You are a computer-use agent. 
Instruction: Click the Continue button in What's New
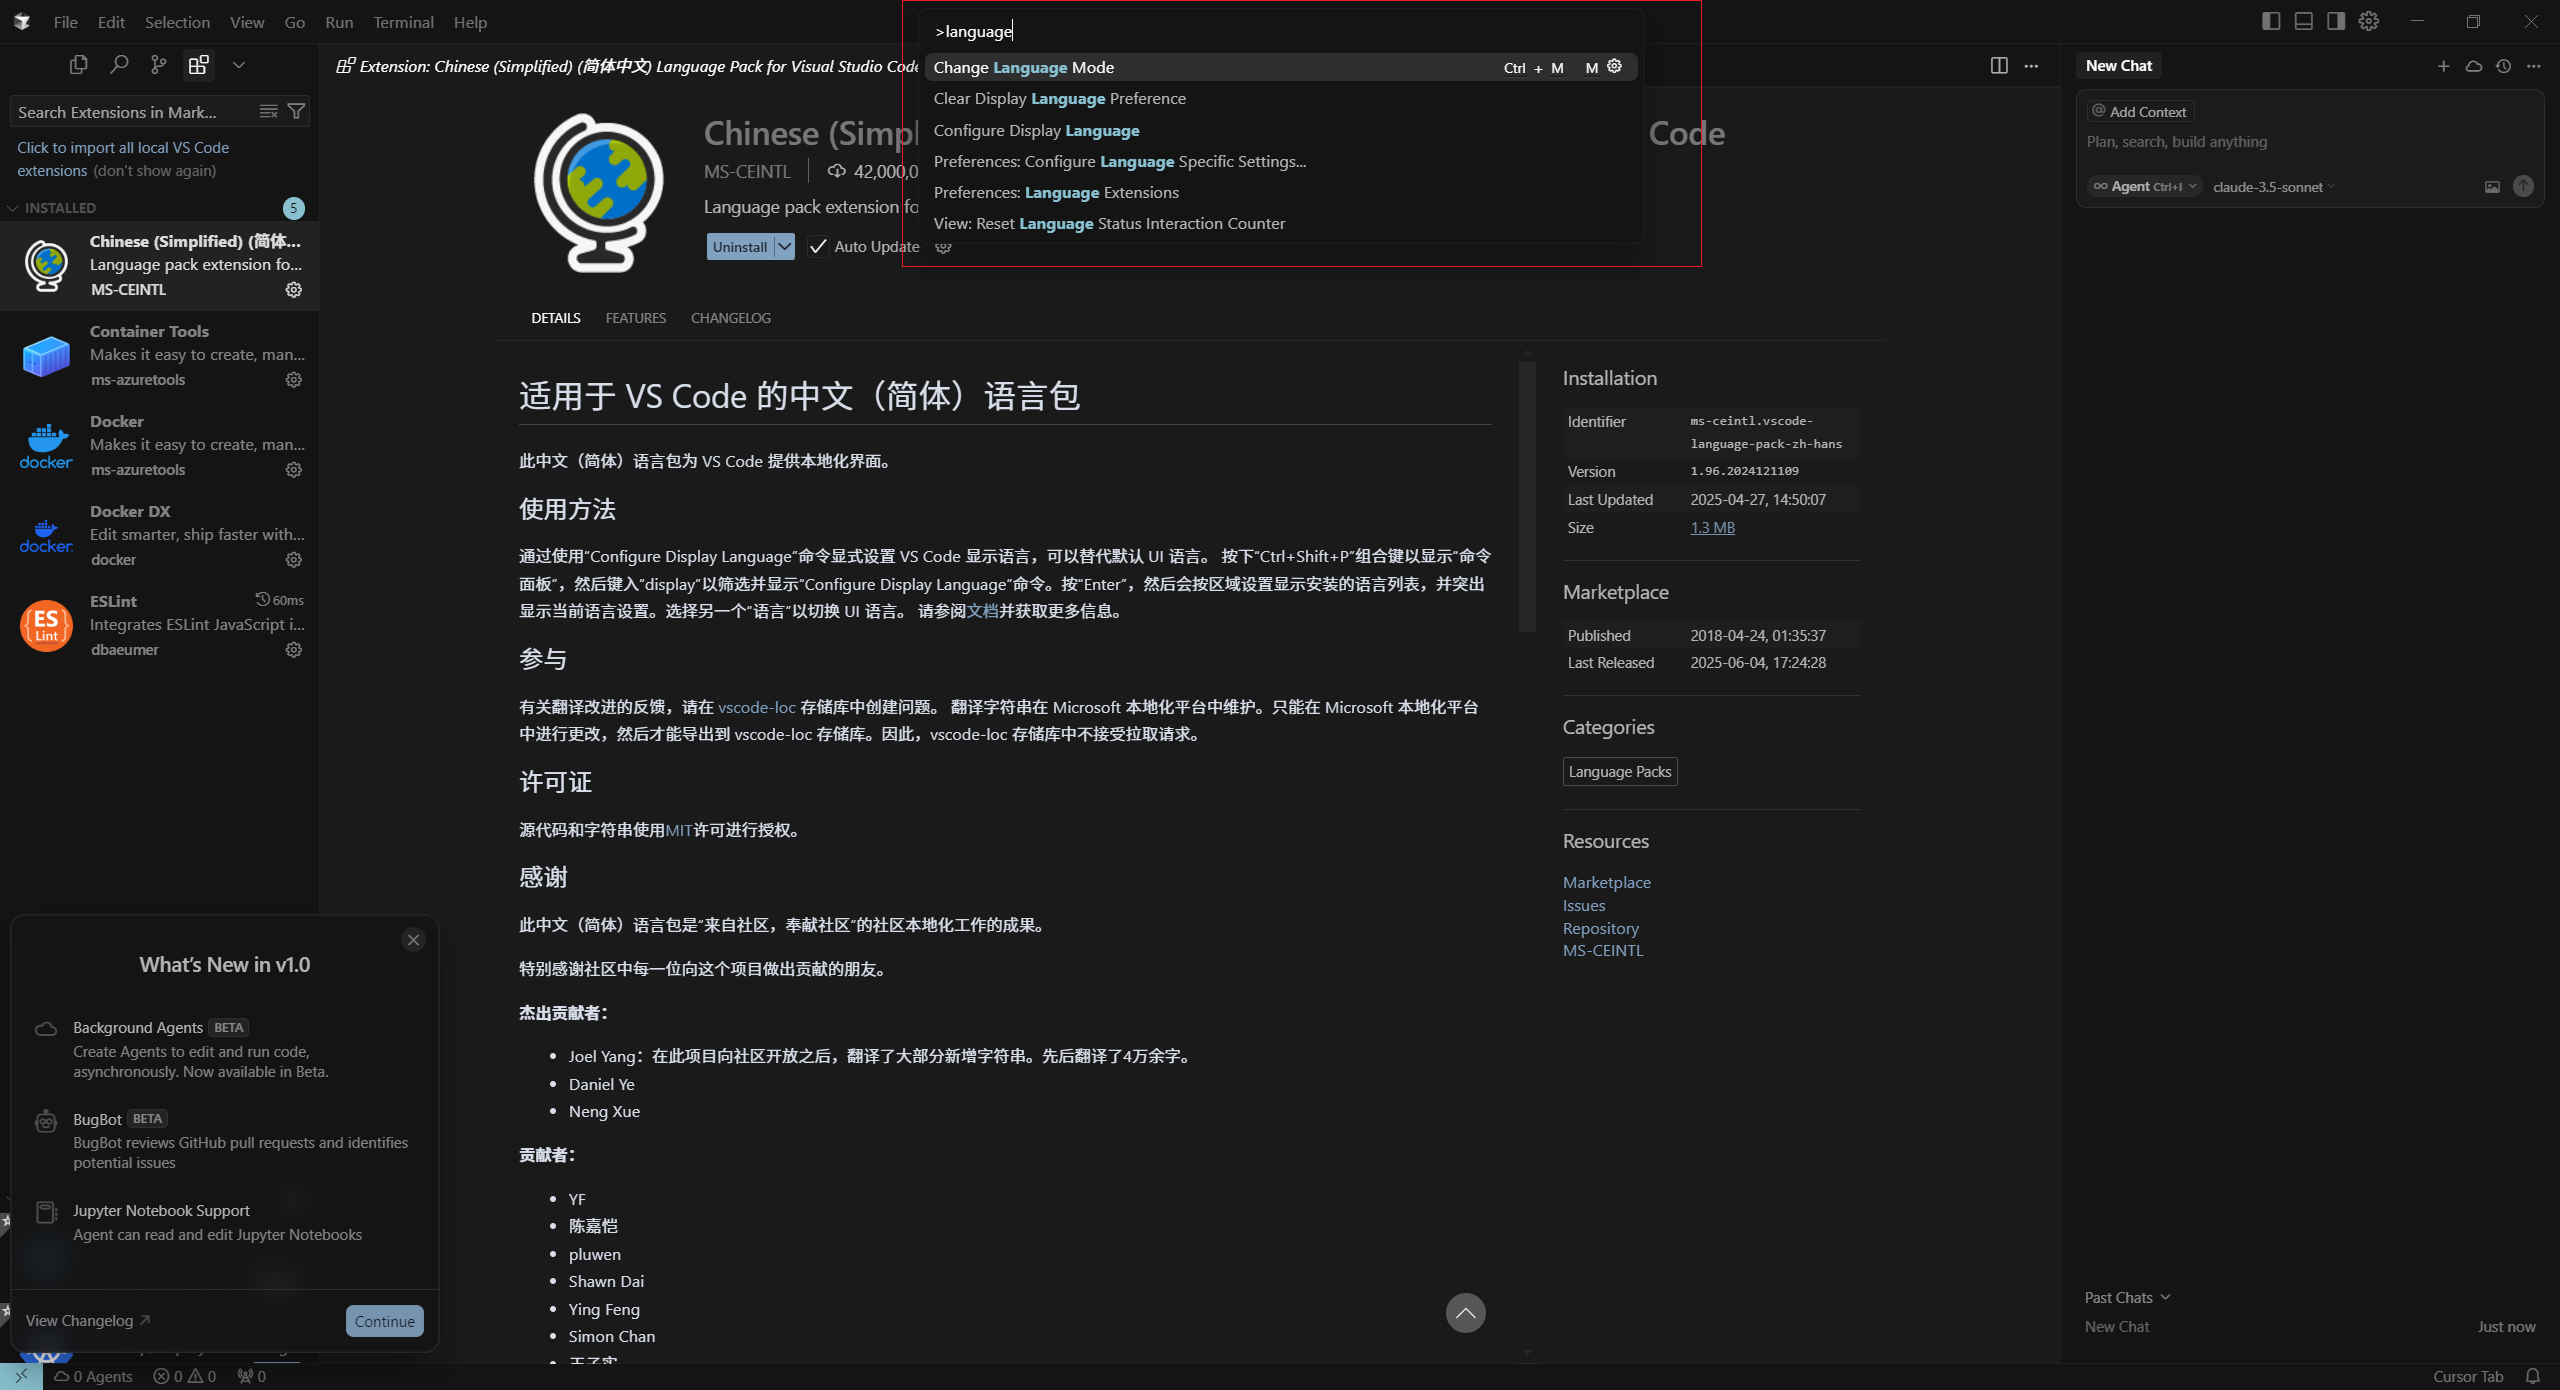(x=384, y=1321)
